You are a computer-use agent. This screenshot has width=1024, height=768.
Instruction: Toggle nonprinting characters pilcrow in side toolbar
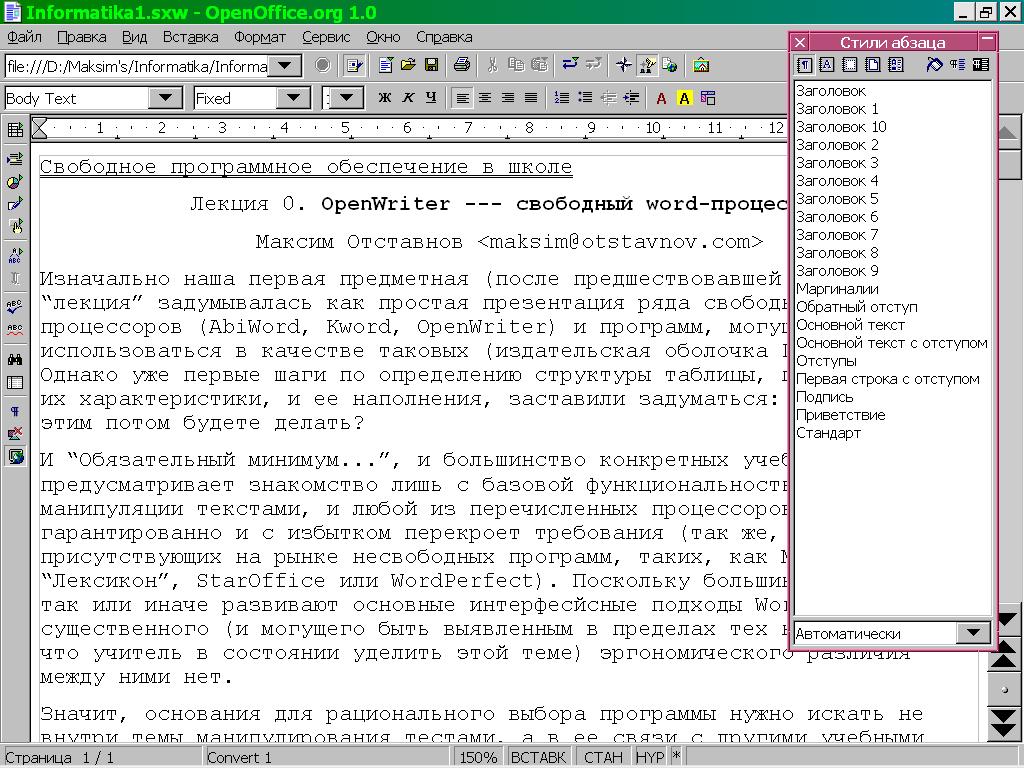coord(15,411)
